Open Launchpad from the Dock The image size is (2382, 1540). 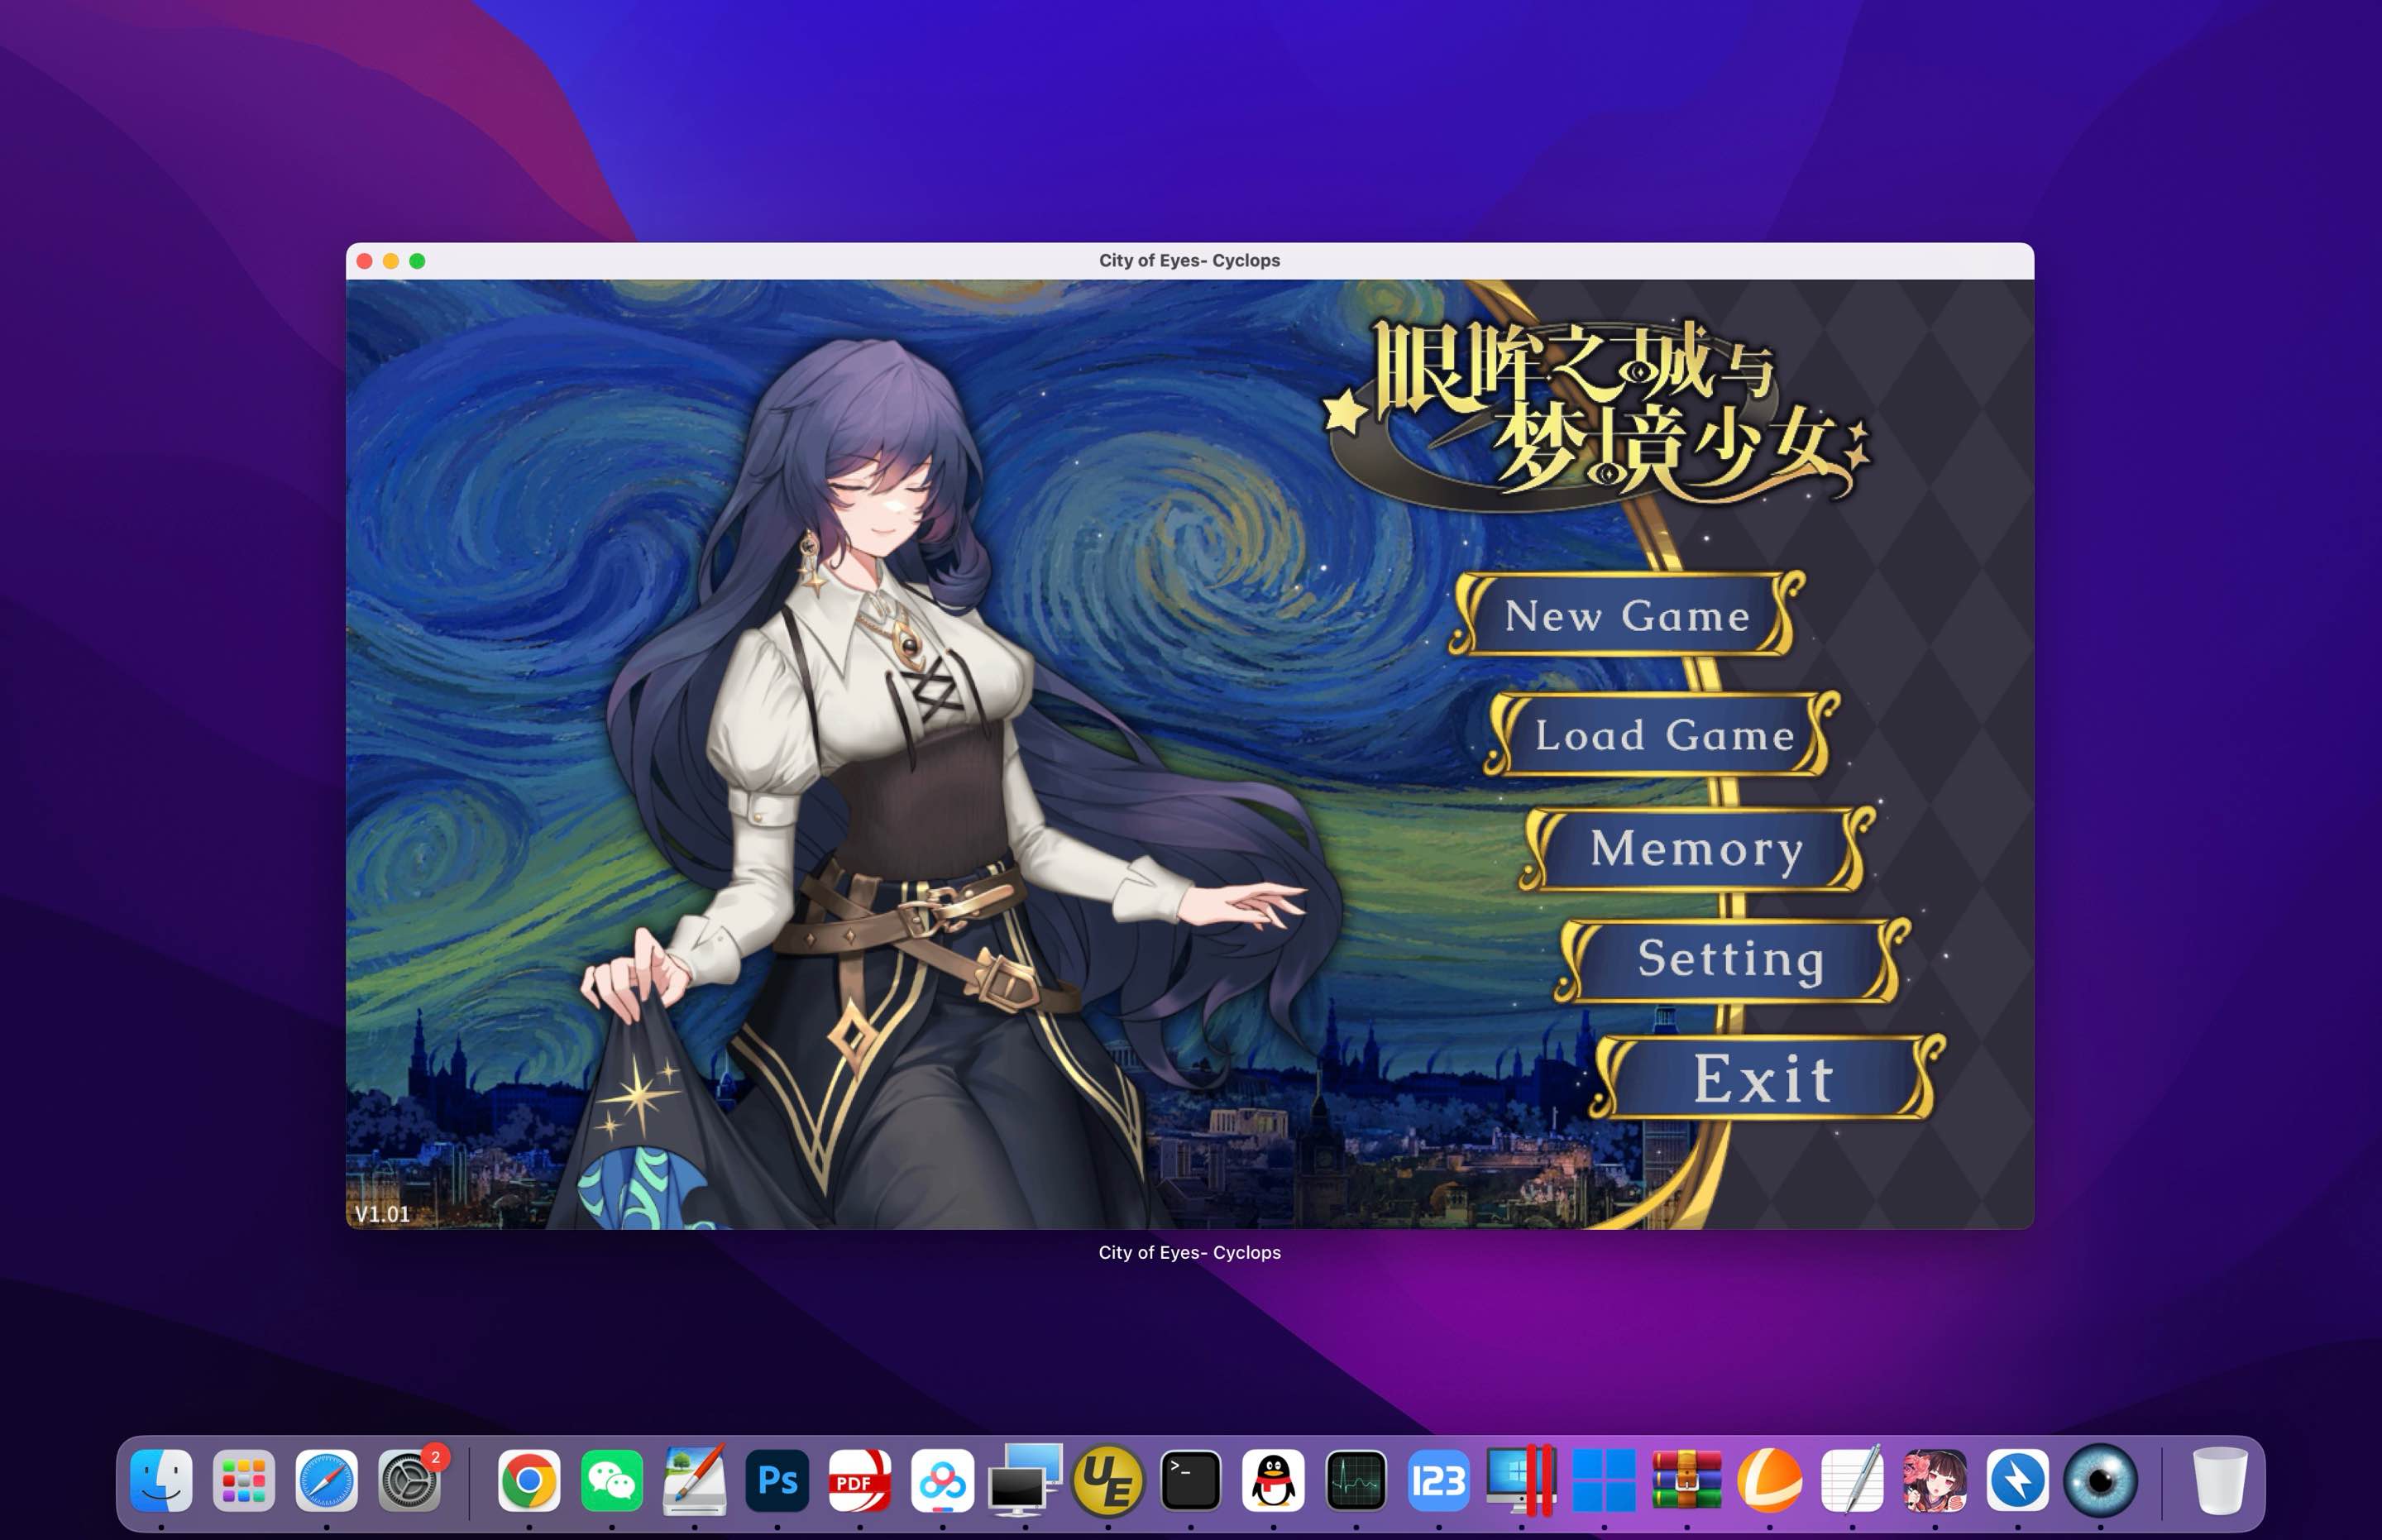click(x=244, y=1480)
